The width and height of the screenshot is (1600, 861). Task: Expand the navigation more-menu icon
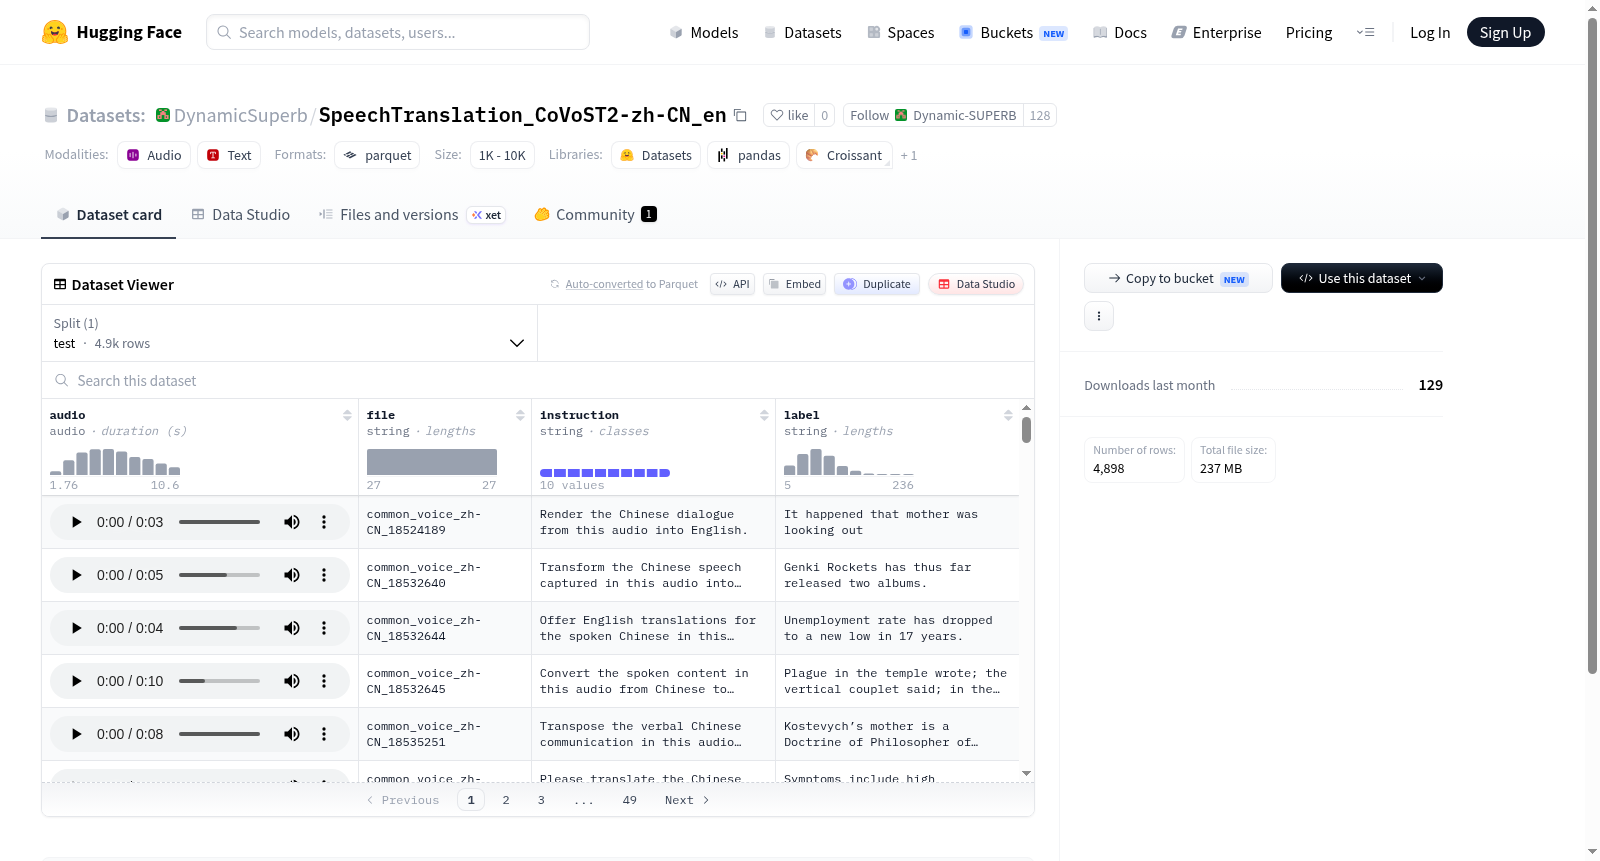tap(1365, 32)
